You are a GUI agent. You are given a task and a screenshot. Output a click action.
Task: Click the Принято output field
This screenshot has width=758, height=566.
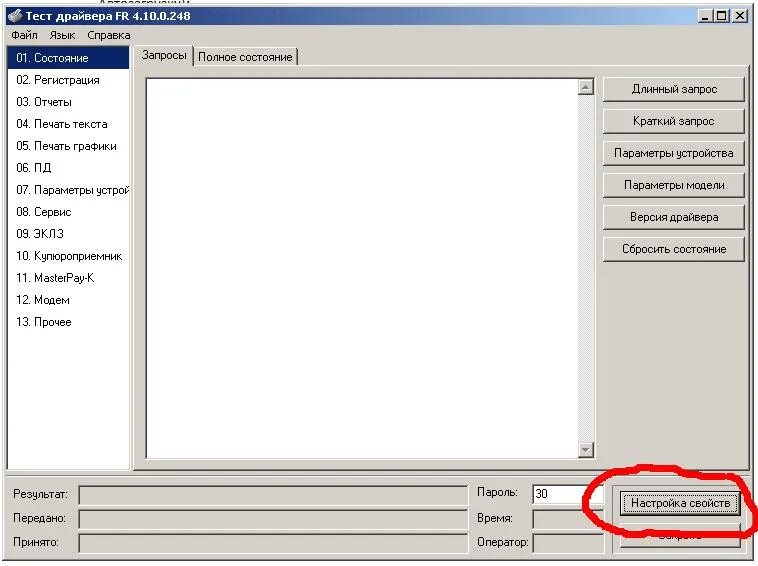tap(273, 543)
